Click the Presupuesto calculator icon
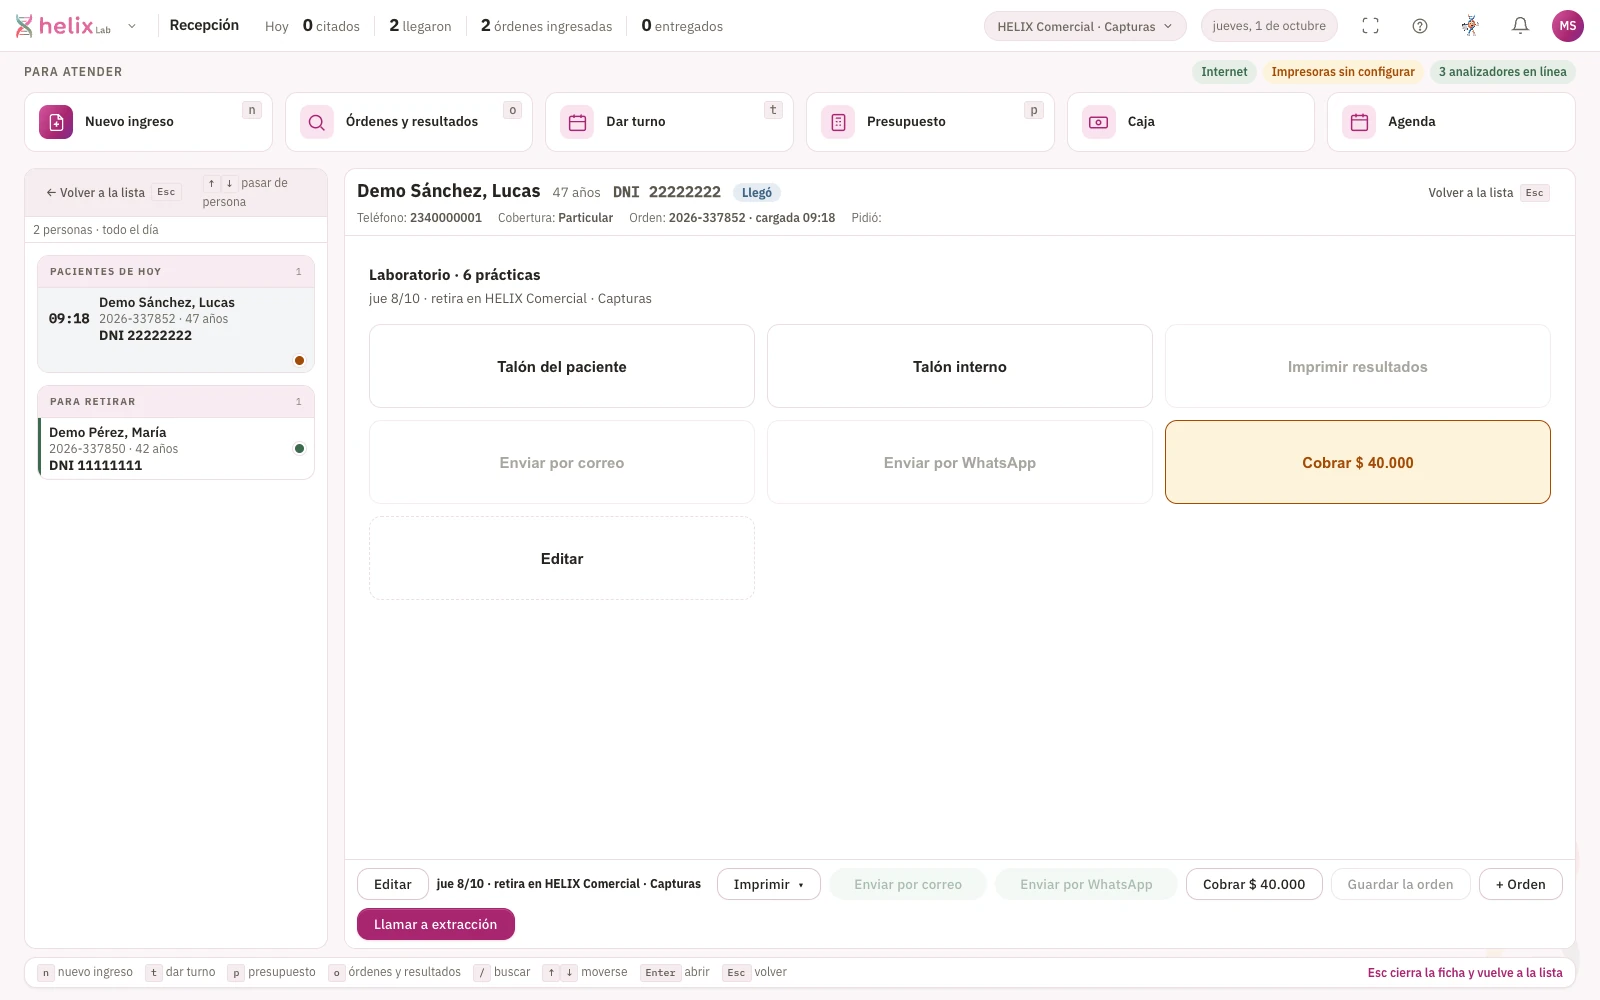The width and height of the screenshot is (1600, 1000). click(x=838, y=122)
